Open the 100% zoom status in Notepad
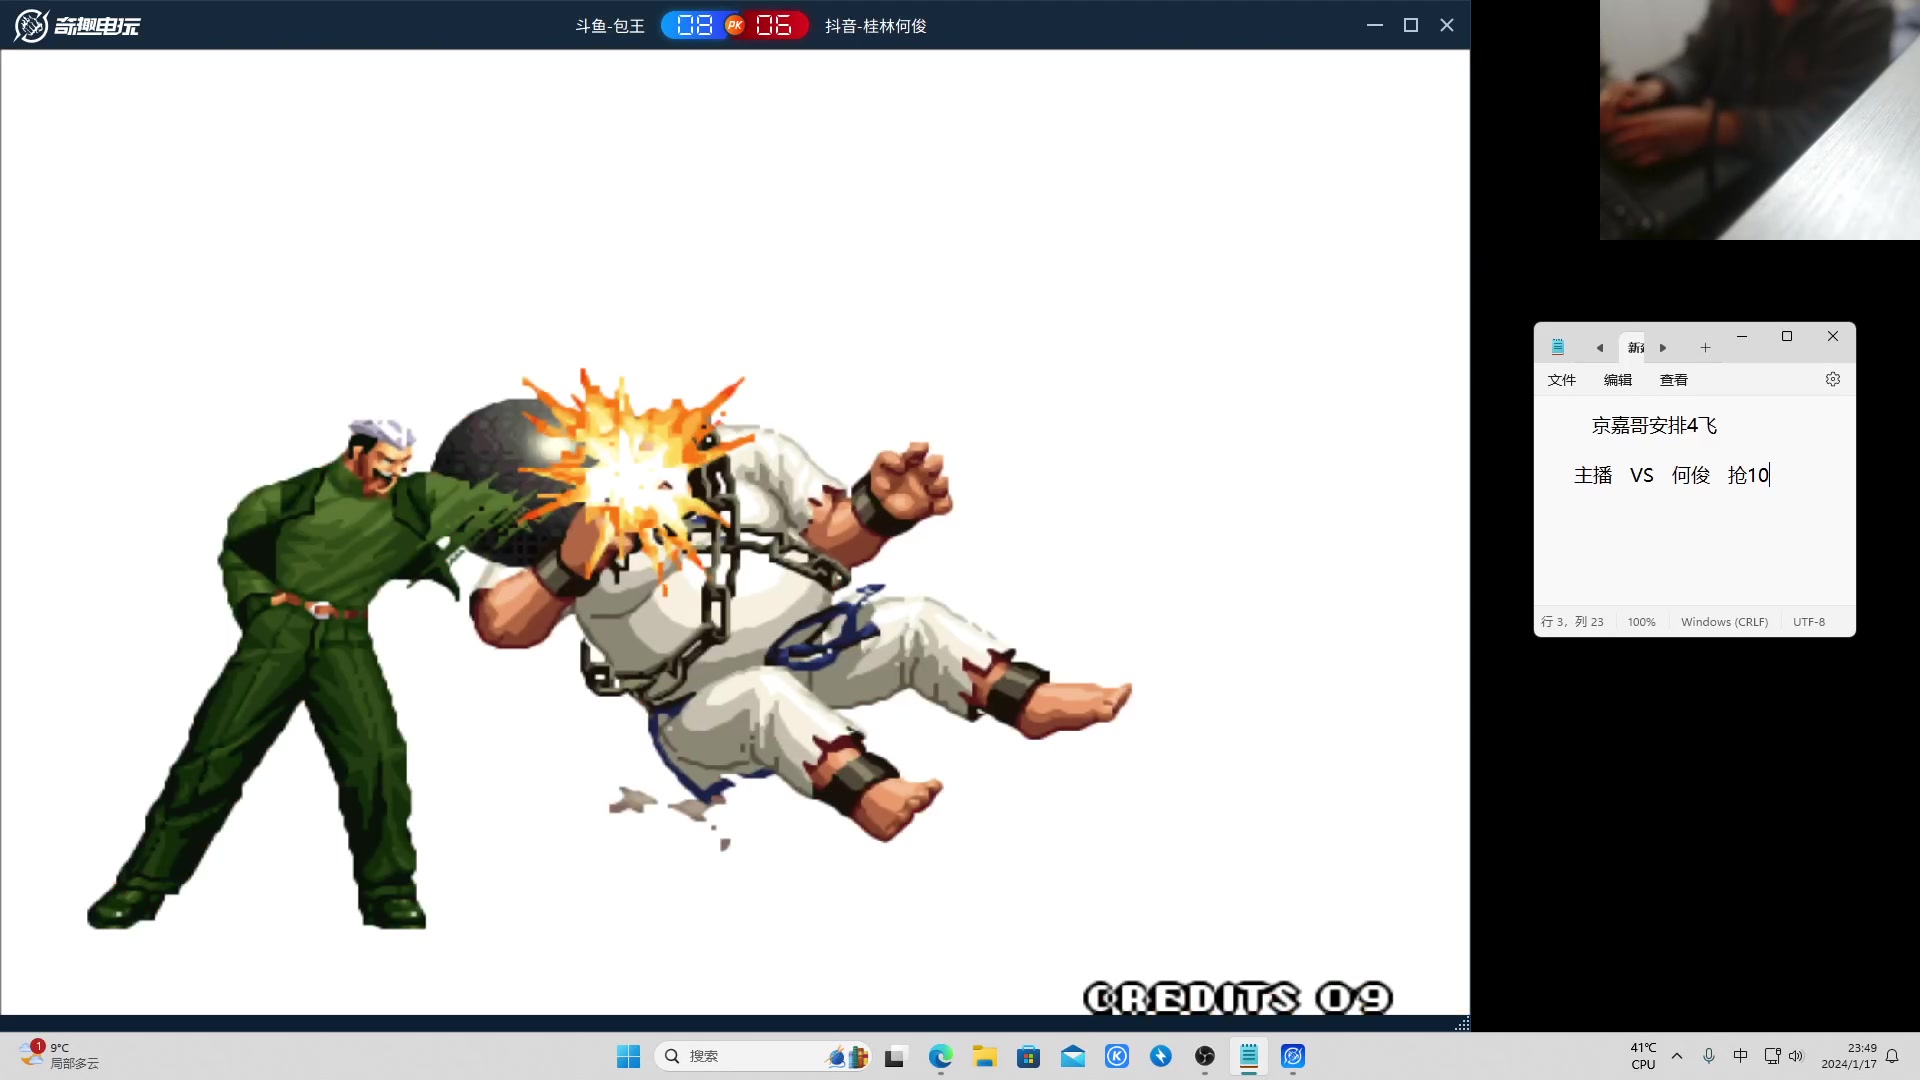This screenshot has height=1080, width=1920. (1641, 622)
